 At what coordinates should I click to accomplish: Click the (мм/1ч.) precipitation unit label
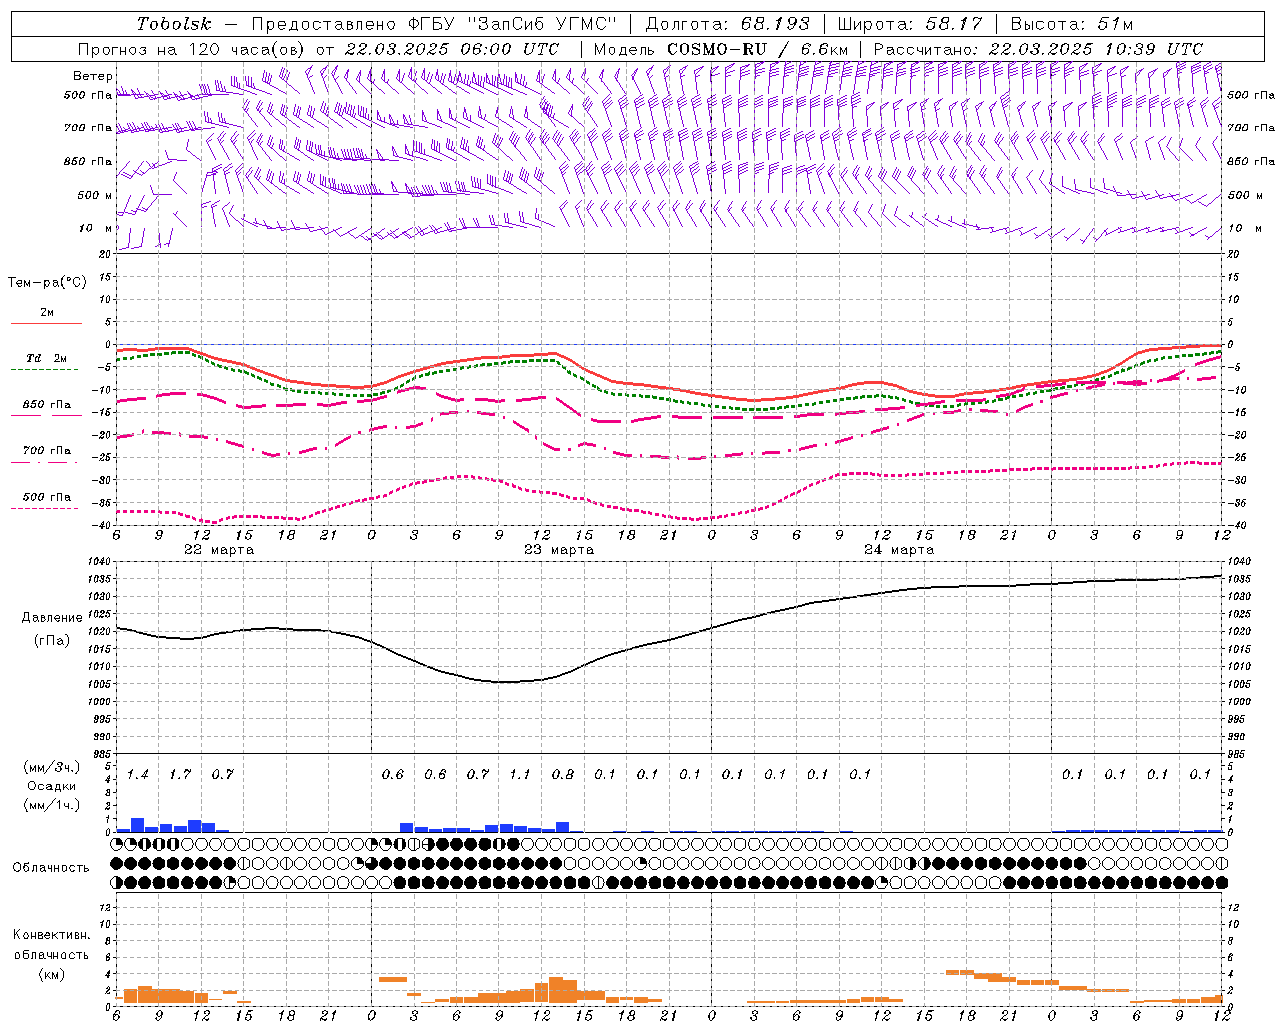tap(51, 805)
